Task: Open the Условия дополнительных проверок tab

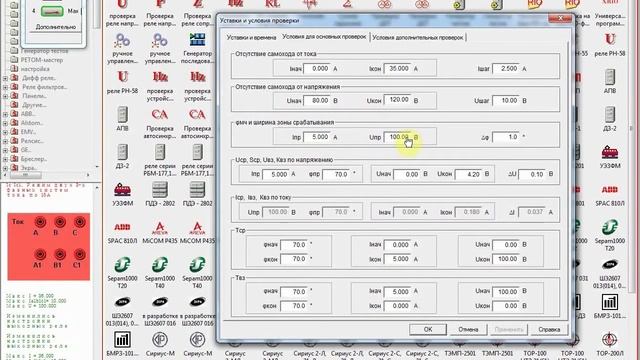Action: 418,37
